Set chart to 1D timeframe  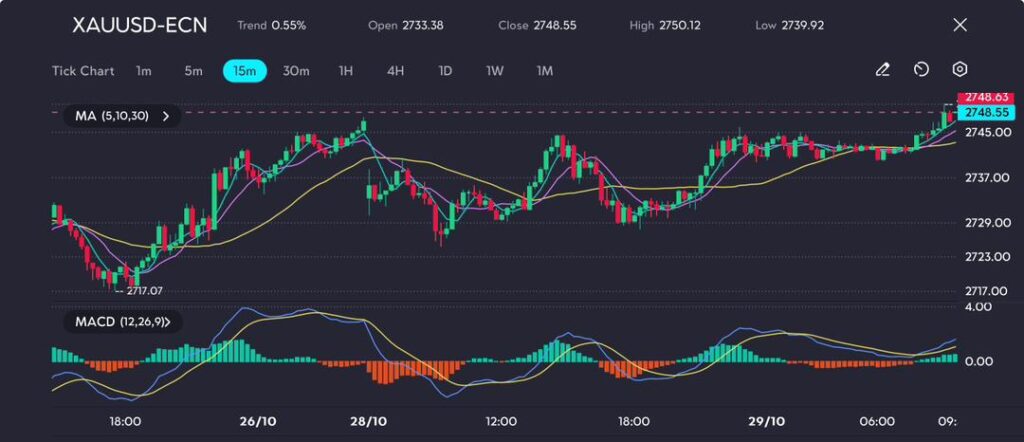[445, 71]
